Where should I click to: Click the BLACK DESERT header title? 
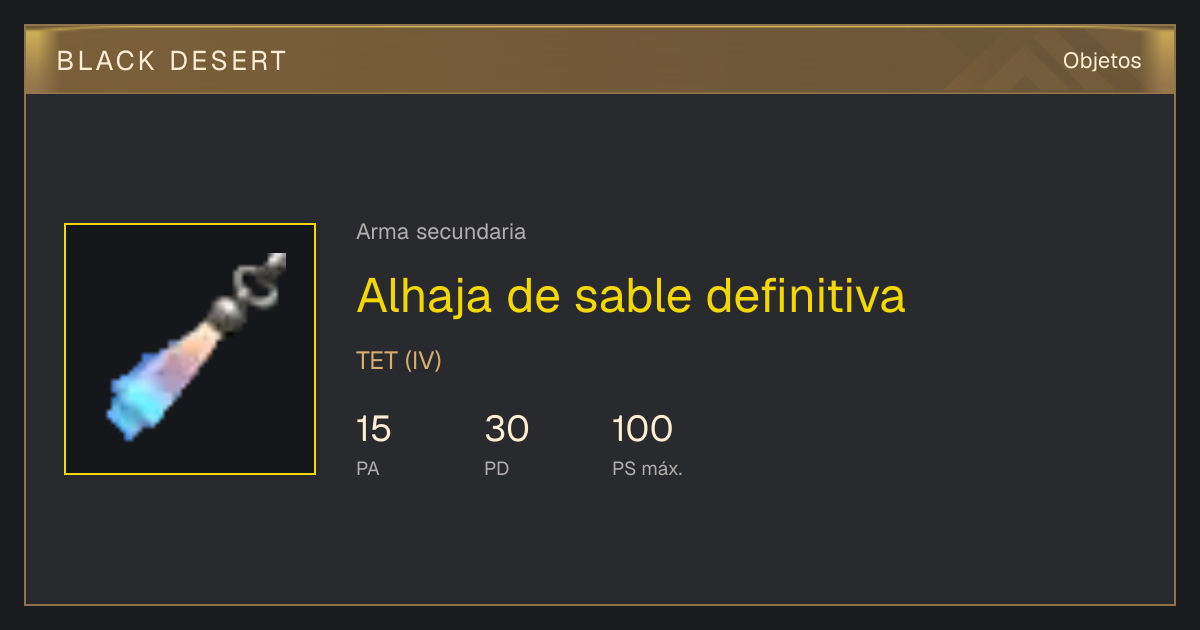[x=171, y=61]
